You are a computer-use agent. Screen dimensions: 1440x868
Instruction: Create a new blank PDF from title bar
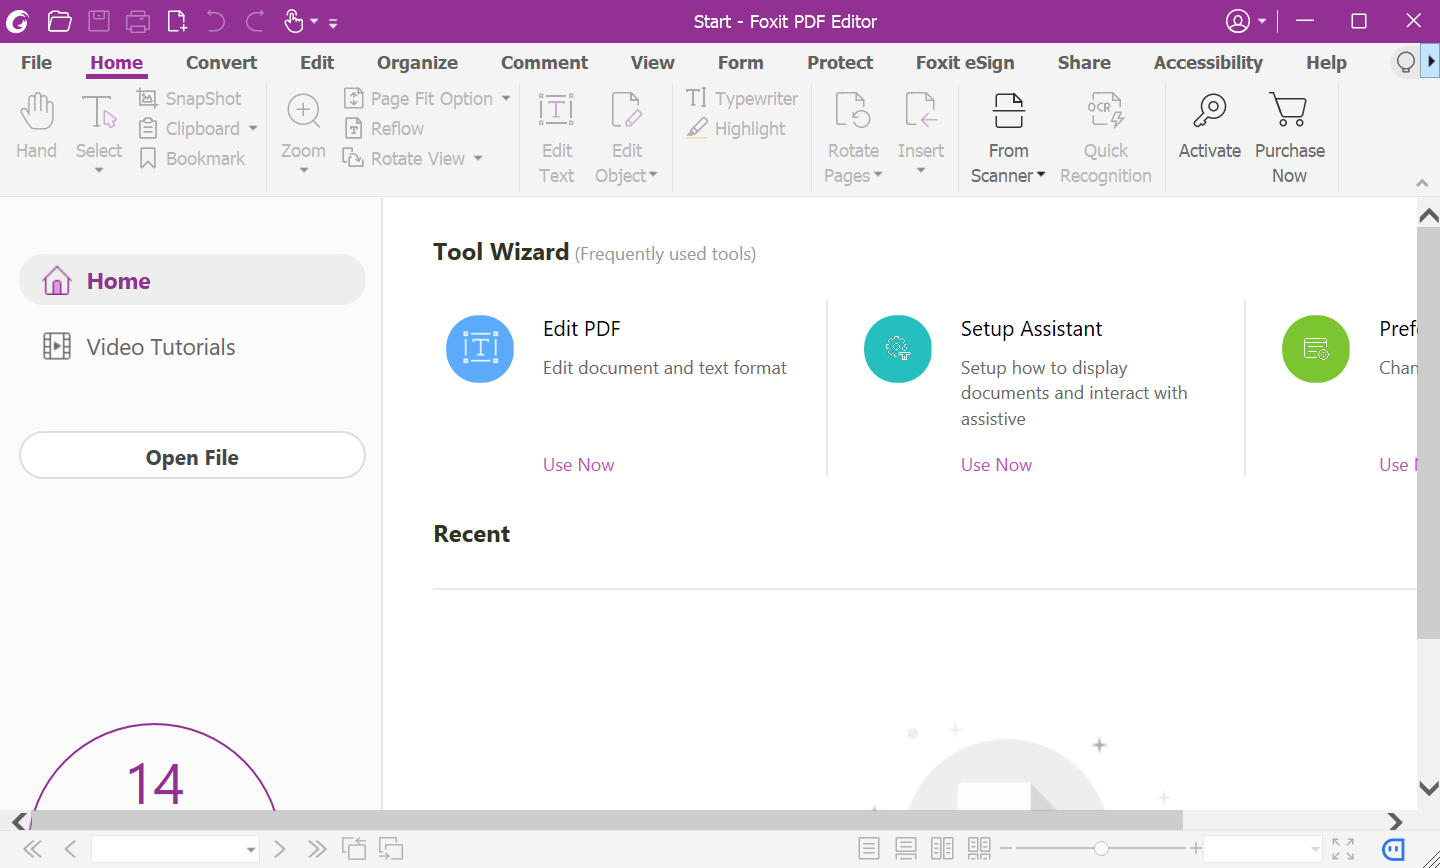pyautogui.click(x=177, y=21)
